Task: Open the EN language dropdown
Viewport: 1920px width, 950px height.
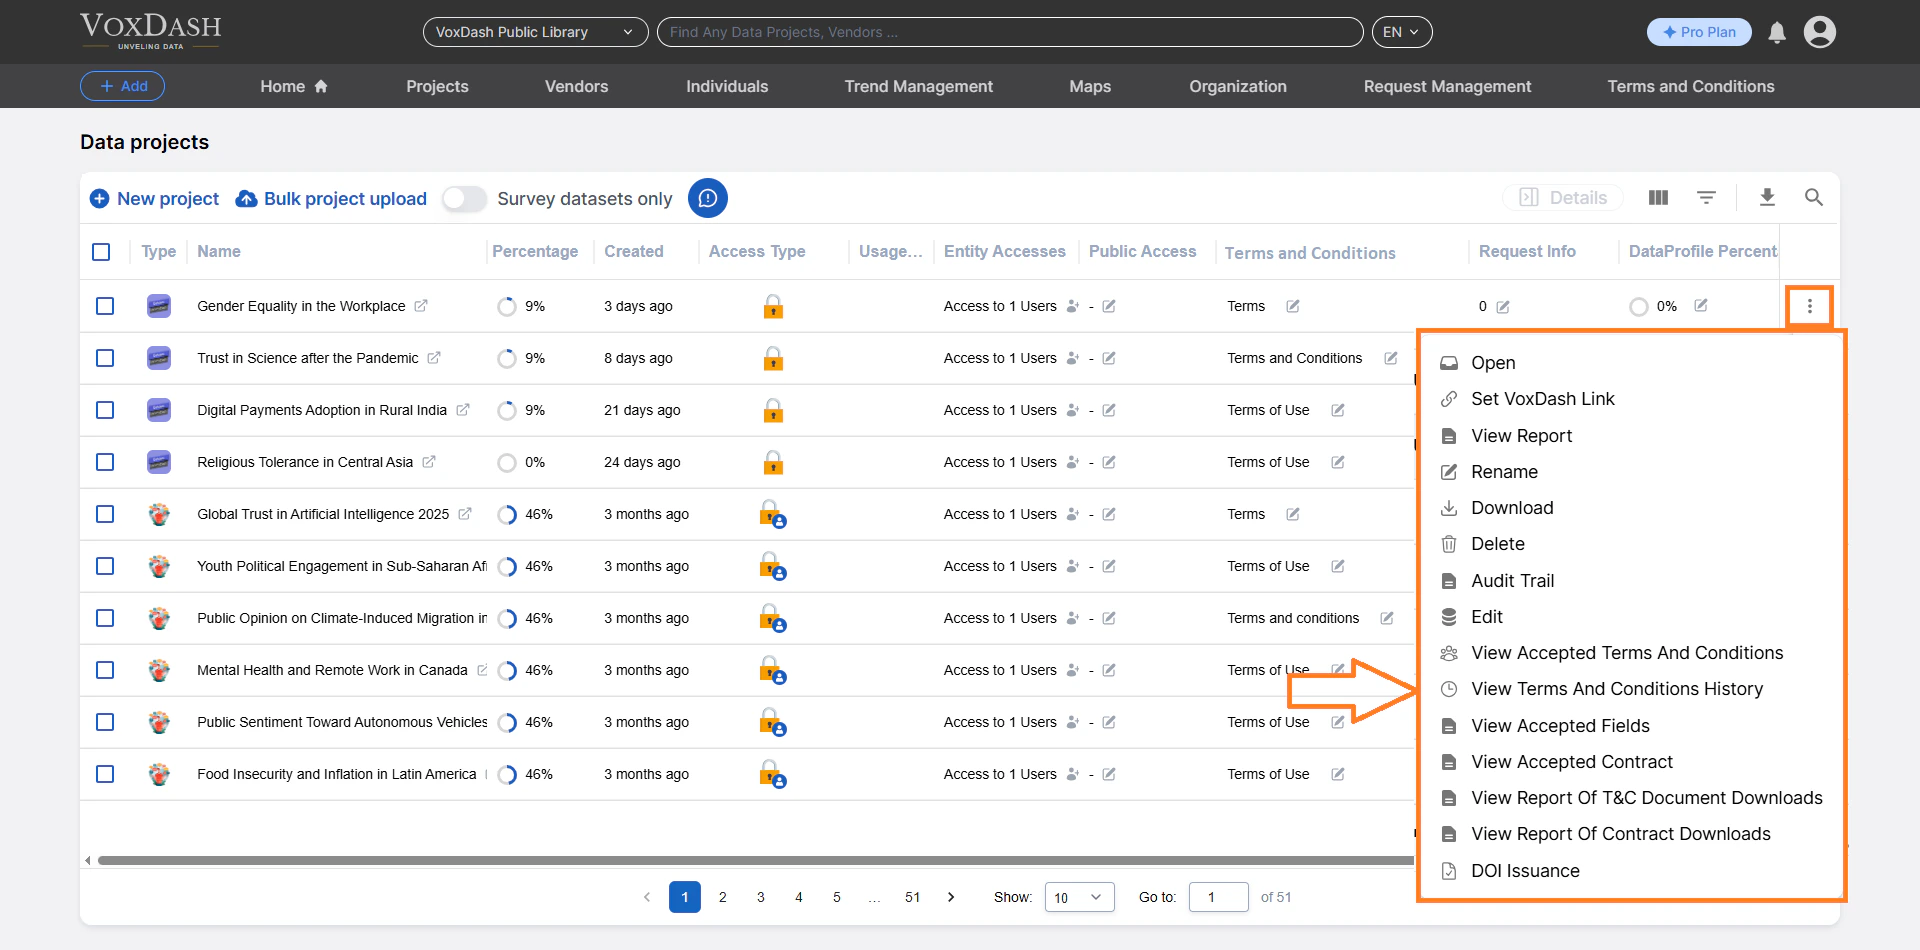Action: click(x=1402, y=32)
